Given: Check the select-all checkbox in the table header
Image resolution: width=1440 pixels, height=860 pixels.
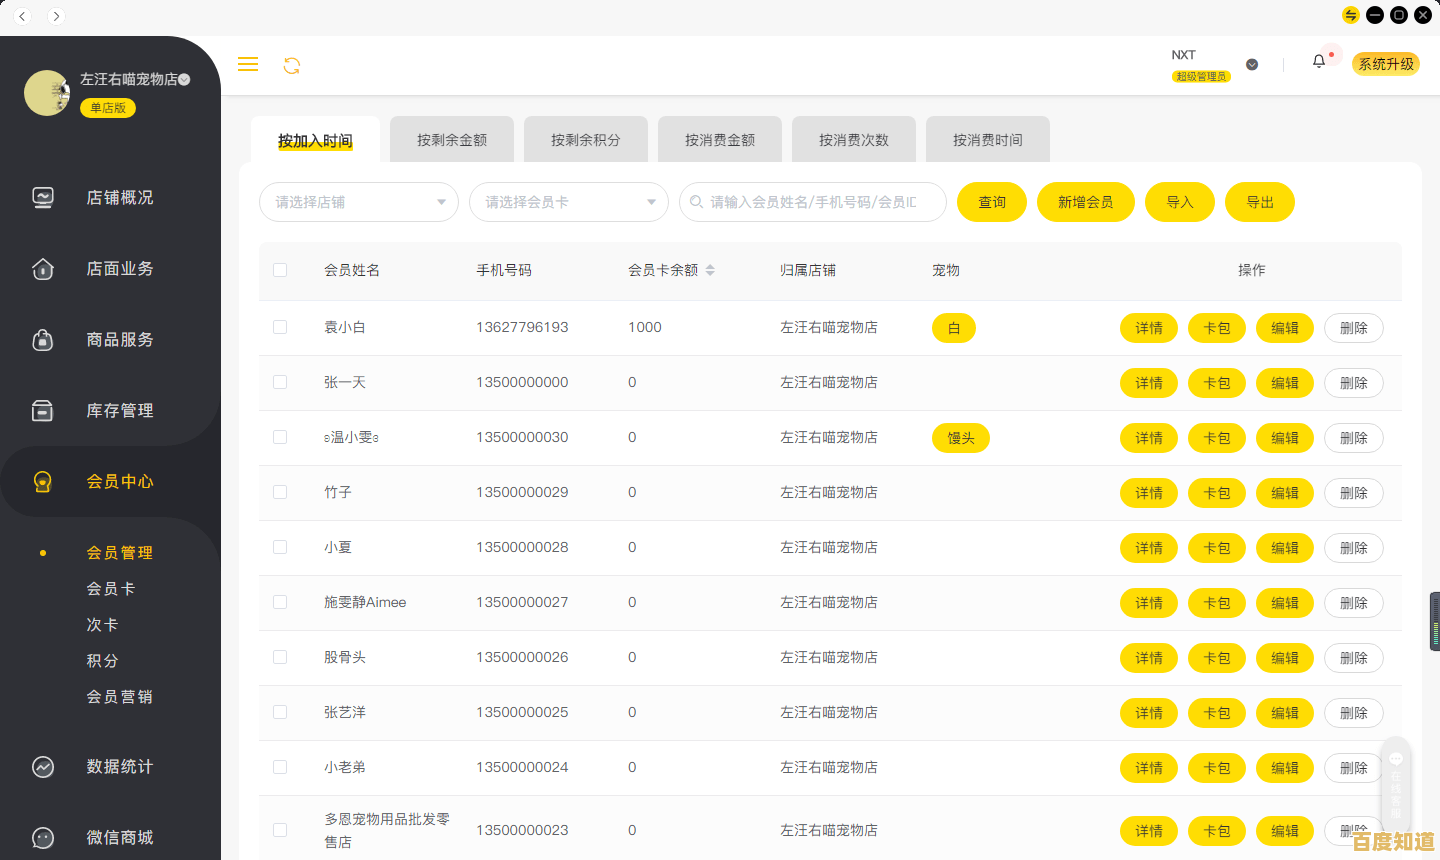Looking at the screenshot, I should tap(282, 270).
